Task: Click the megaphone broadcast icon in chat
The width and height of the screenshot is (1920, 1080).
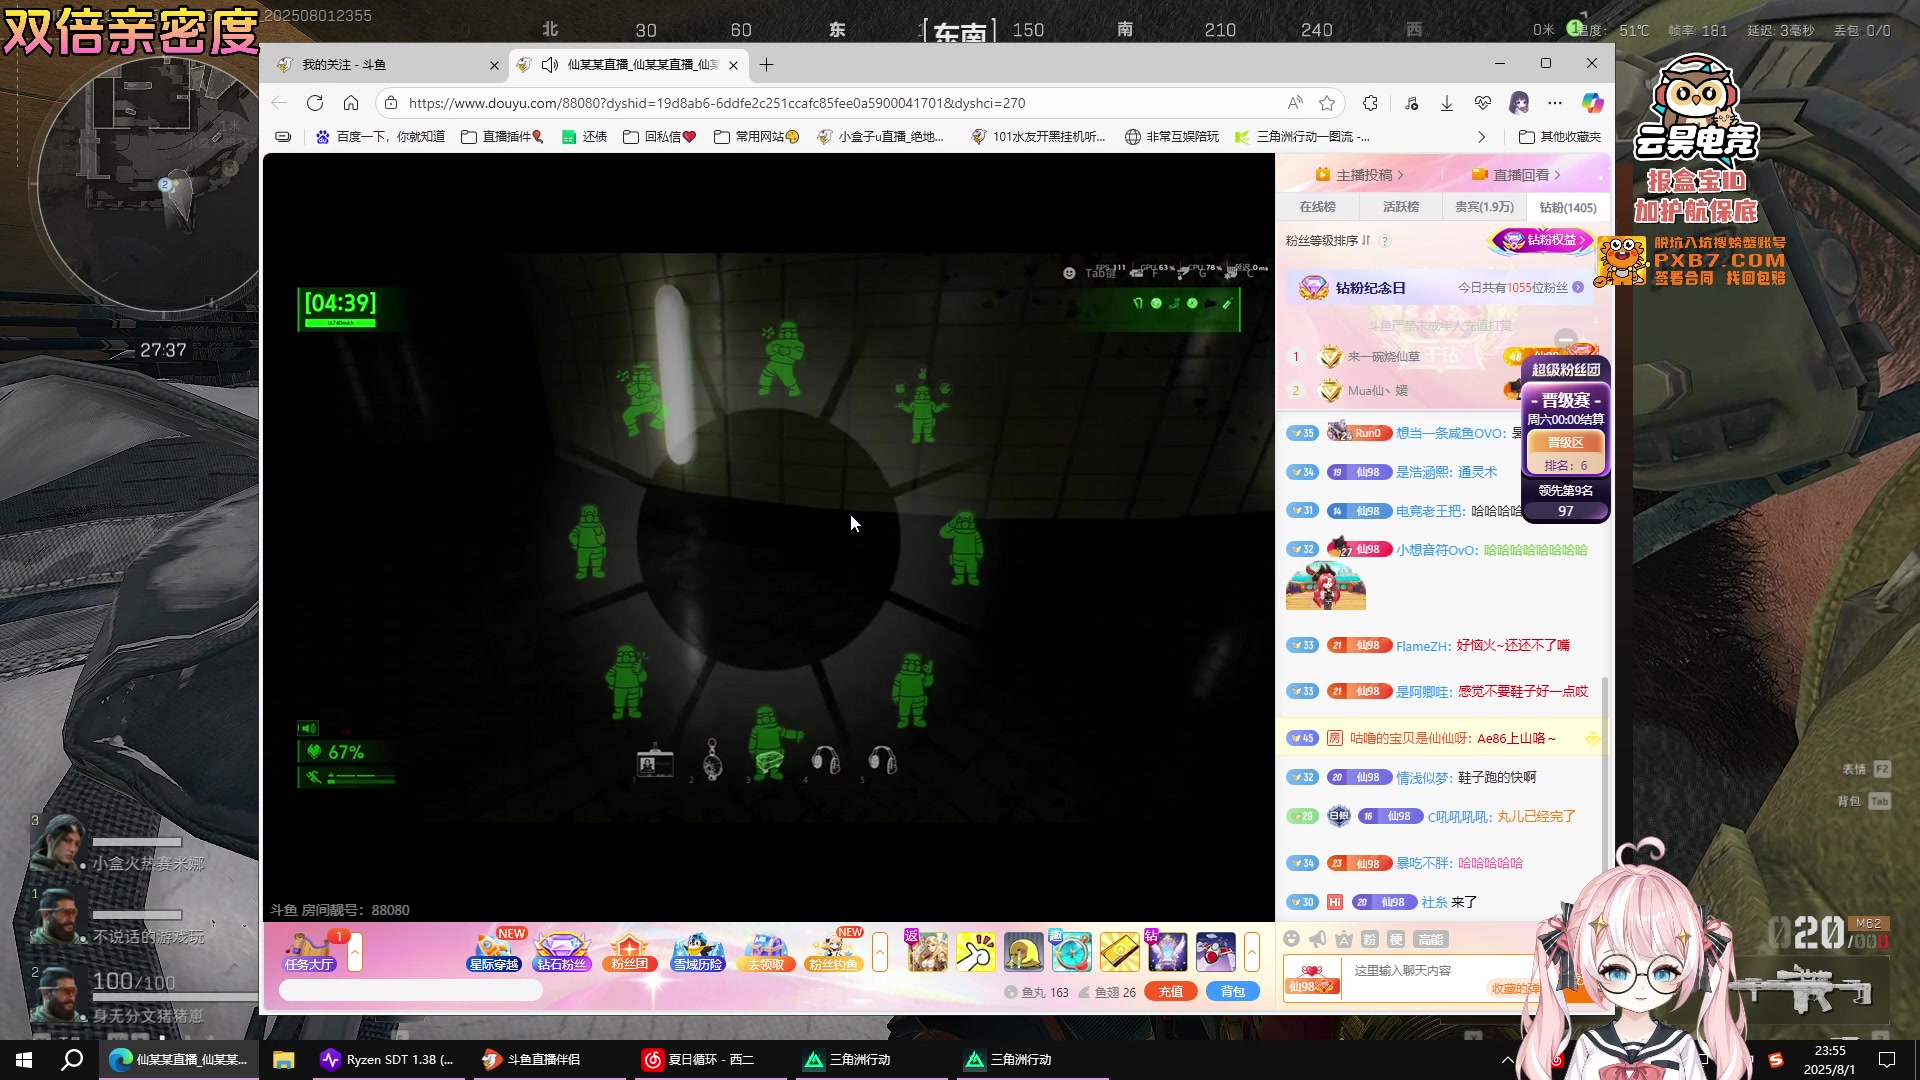Action: coord(1318,939)
